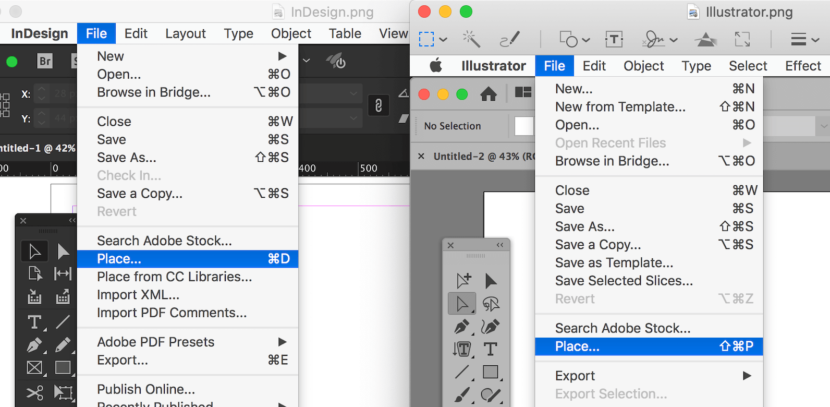The height and width of the screenshot is (407, 830).
Task: Toggle the constrain proportions chain-link icon in InDesign
Action: click(378, 106)
